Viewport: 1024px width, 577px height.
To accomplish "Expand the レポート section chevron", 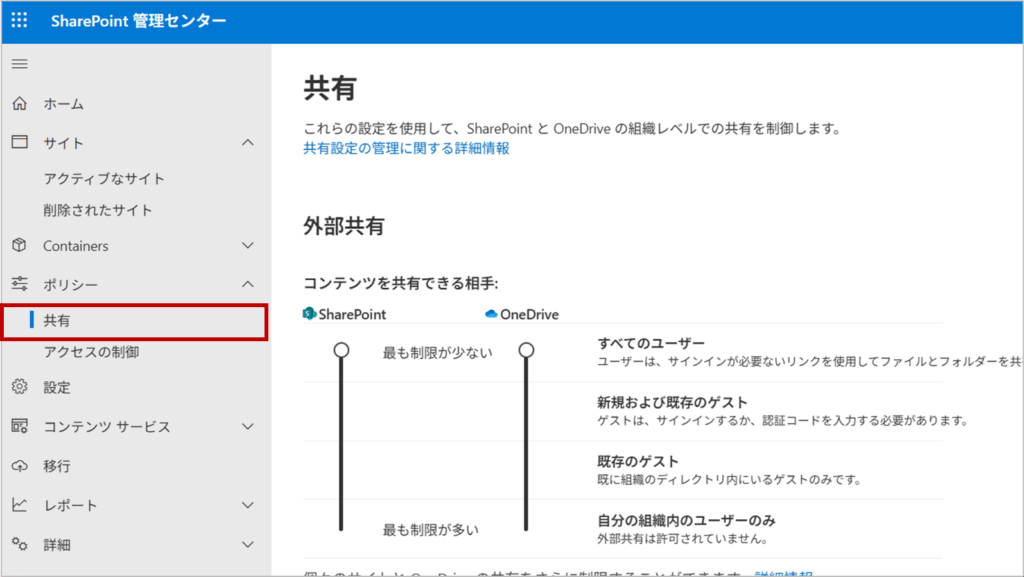I will tap(248, 505).
